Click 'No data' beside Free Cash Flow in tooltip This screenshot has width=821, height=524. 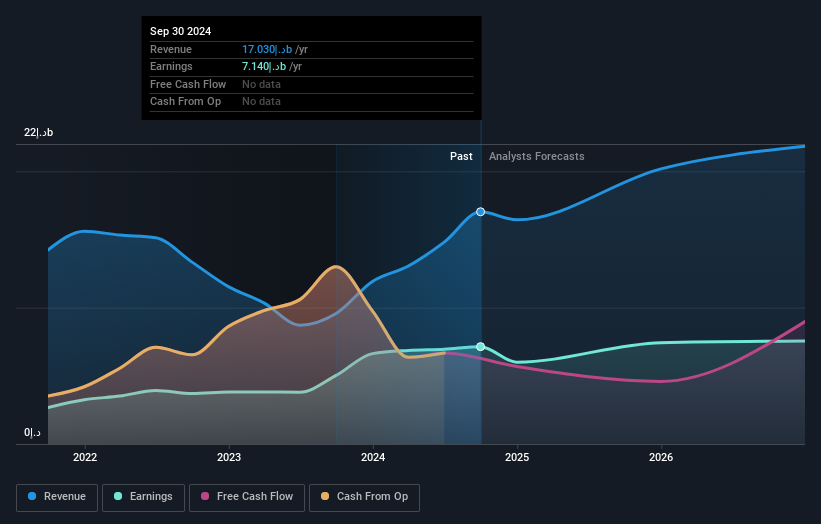[x=261, y=84]
